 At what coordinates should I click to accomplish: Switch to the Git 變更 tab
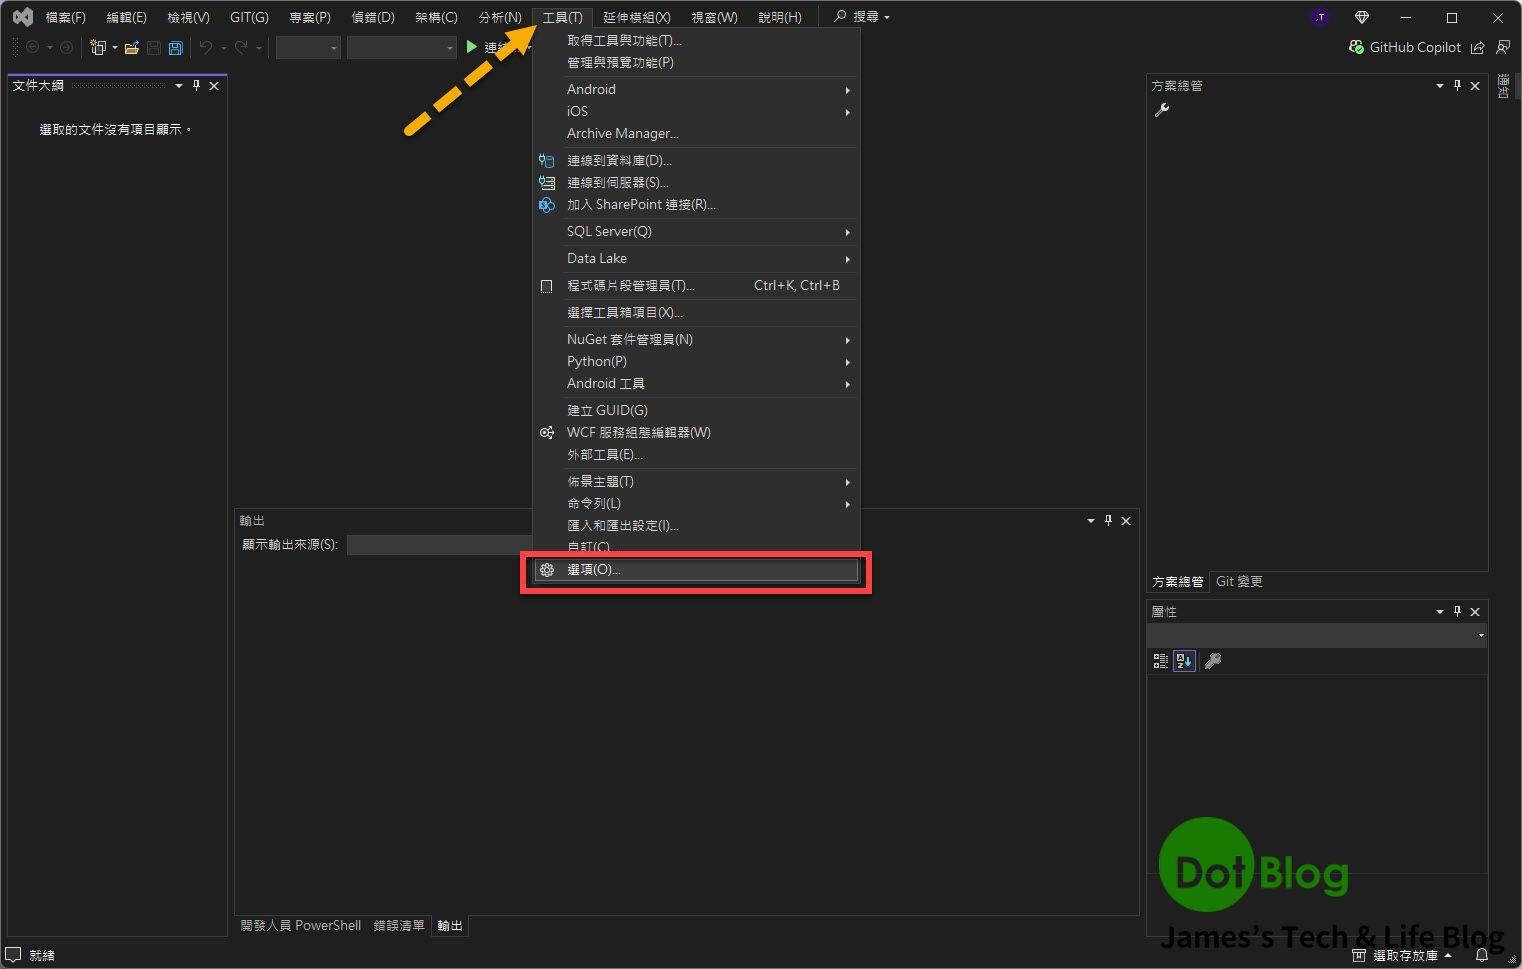1239,581
